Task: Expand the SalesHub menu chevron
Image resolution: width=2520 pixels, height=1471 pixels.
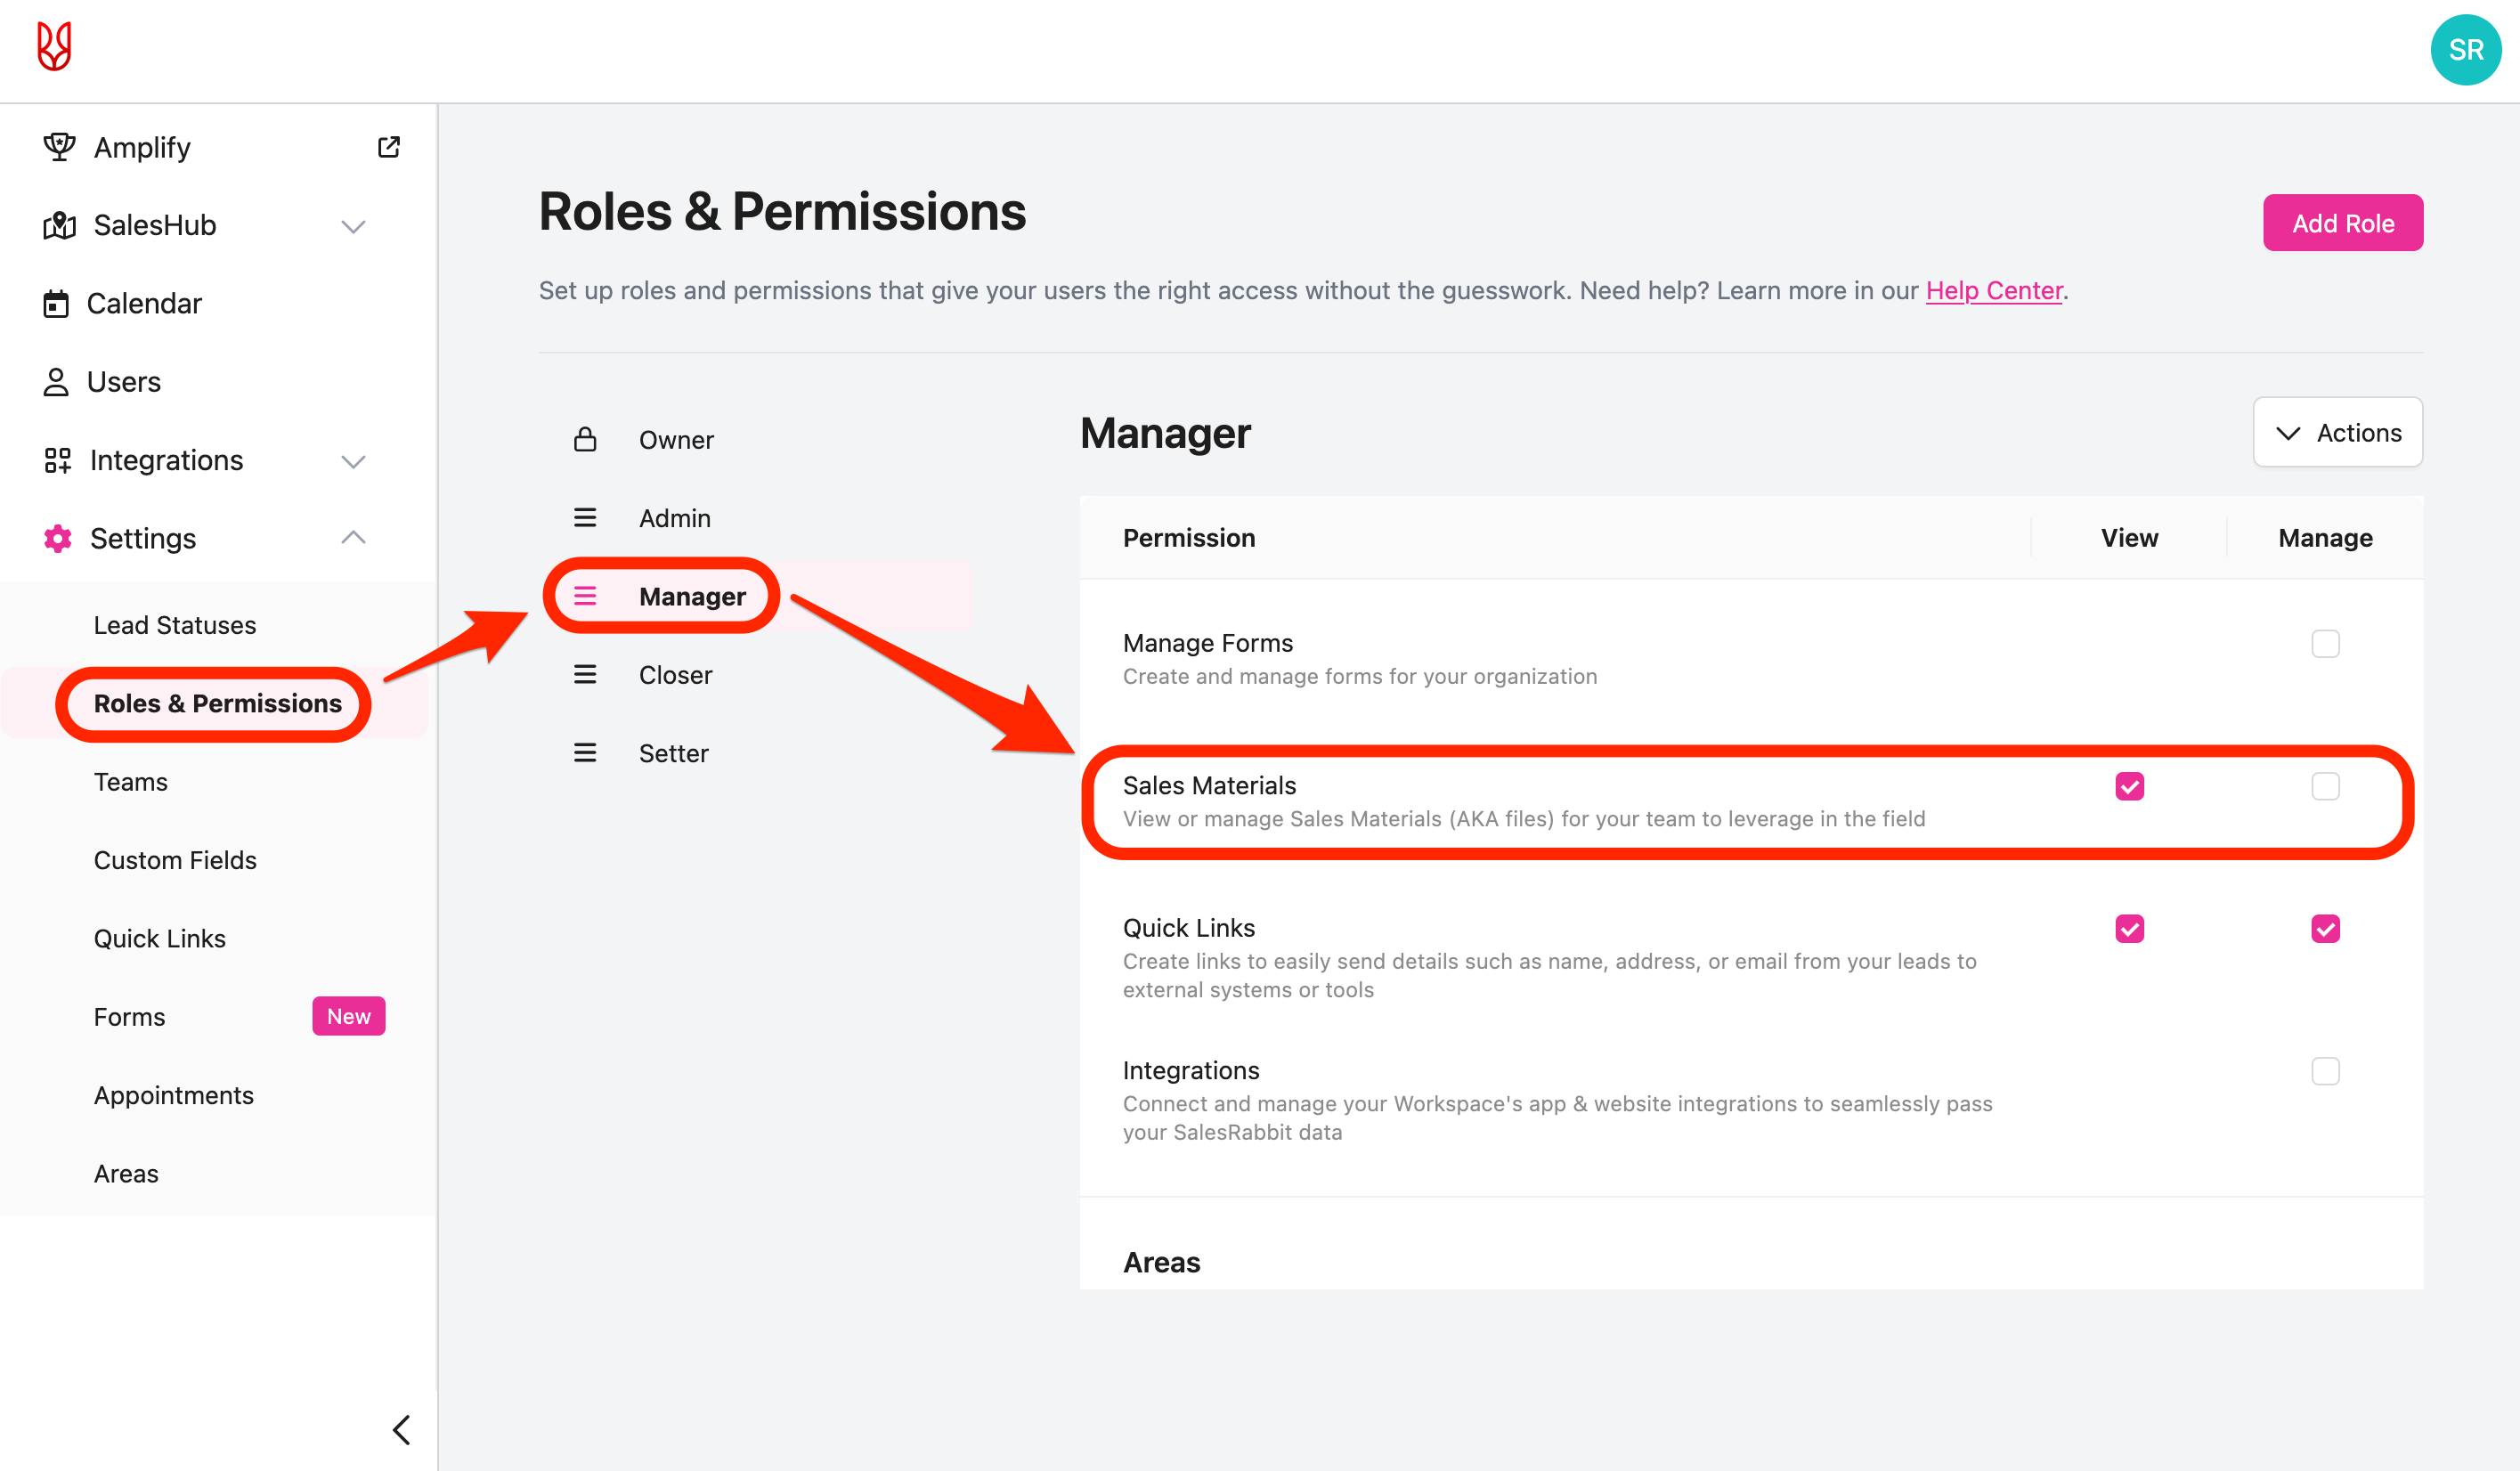Action: pyautogui.click(x=353, y=226)
